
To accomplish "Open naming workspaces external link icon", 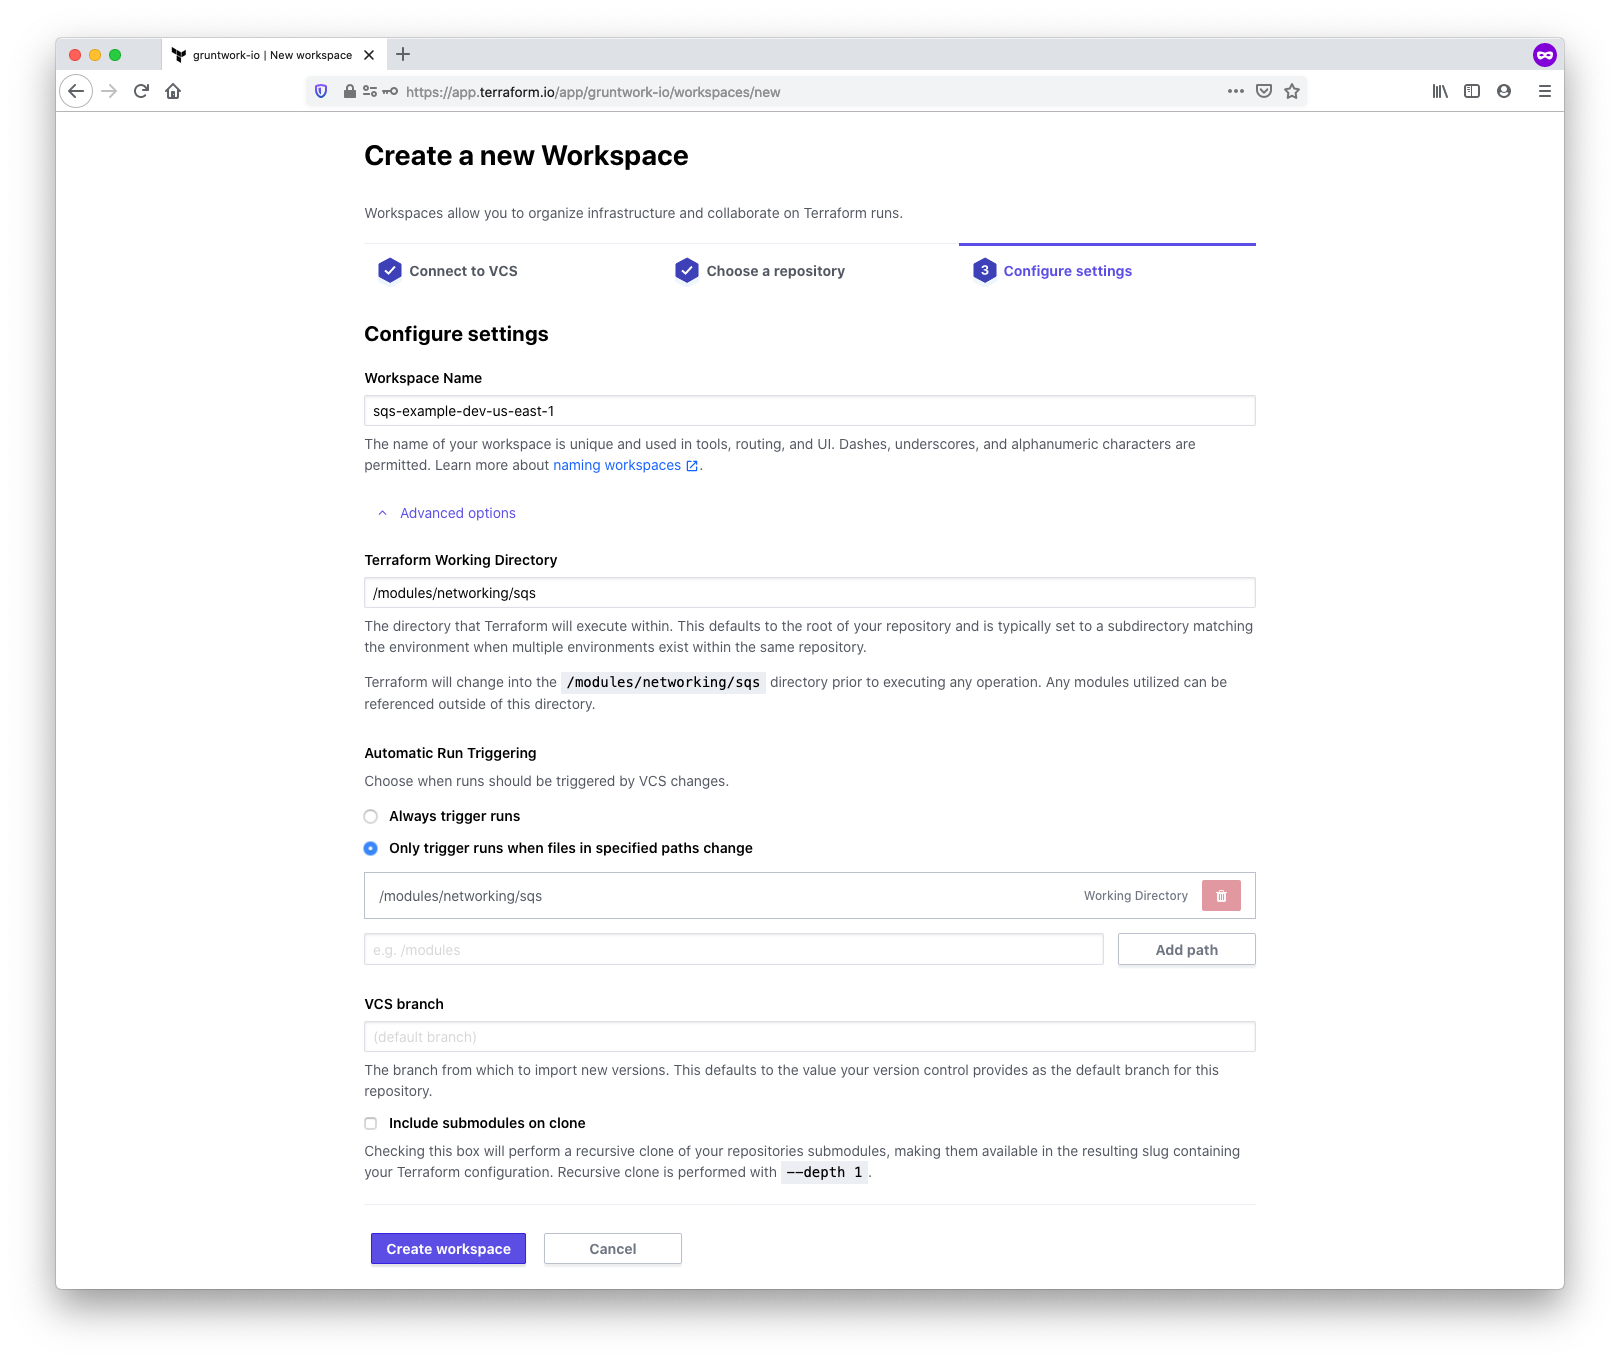I will click(691, 465).
